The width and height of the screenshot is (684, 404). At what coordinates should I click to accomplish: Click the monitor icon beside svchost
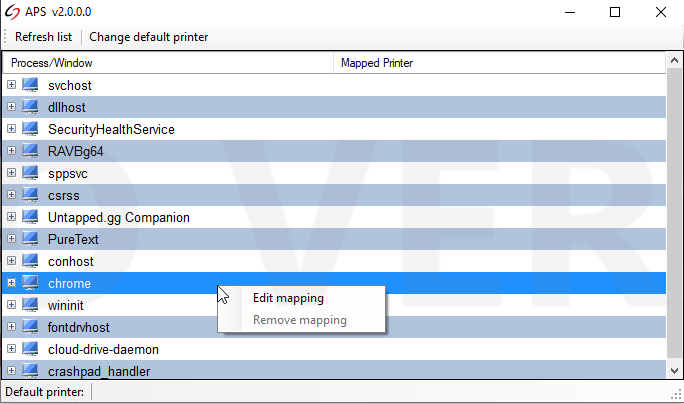pyautogui.click(x=30, y=85)
